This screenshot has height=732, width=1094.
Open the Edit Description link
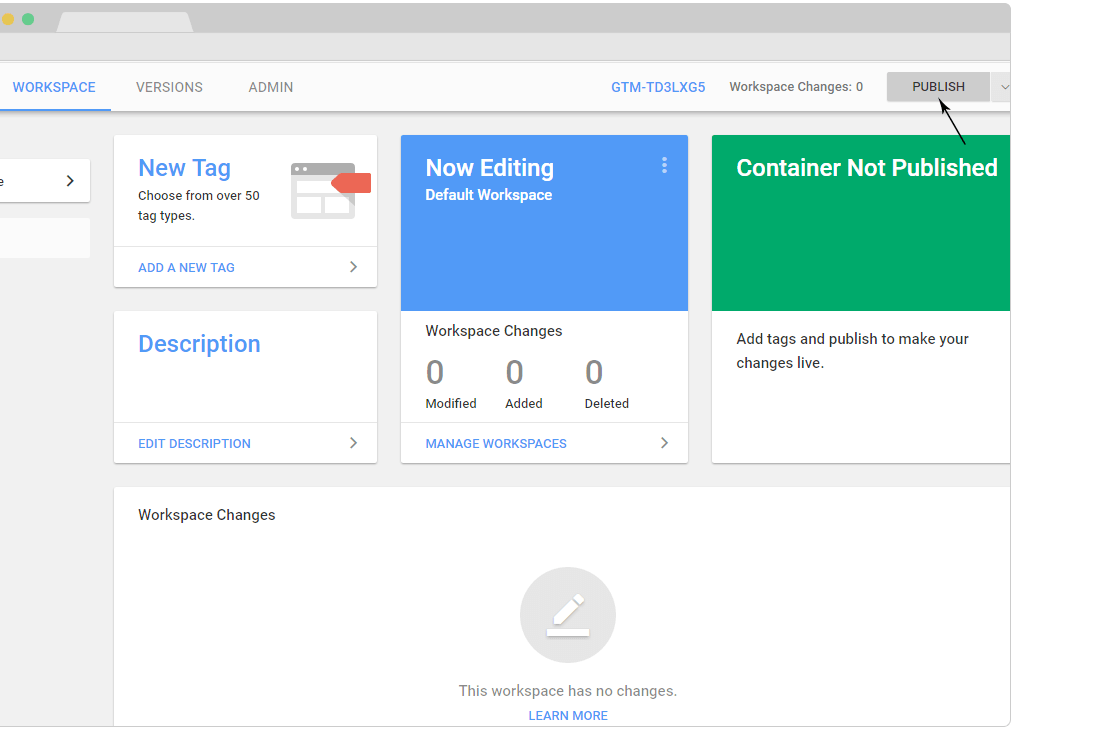coord(194,443)
